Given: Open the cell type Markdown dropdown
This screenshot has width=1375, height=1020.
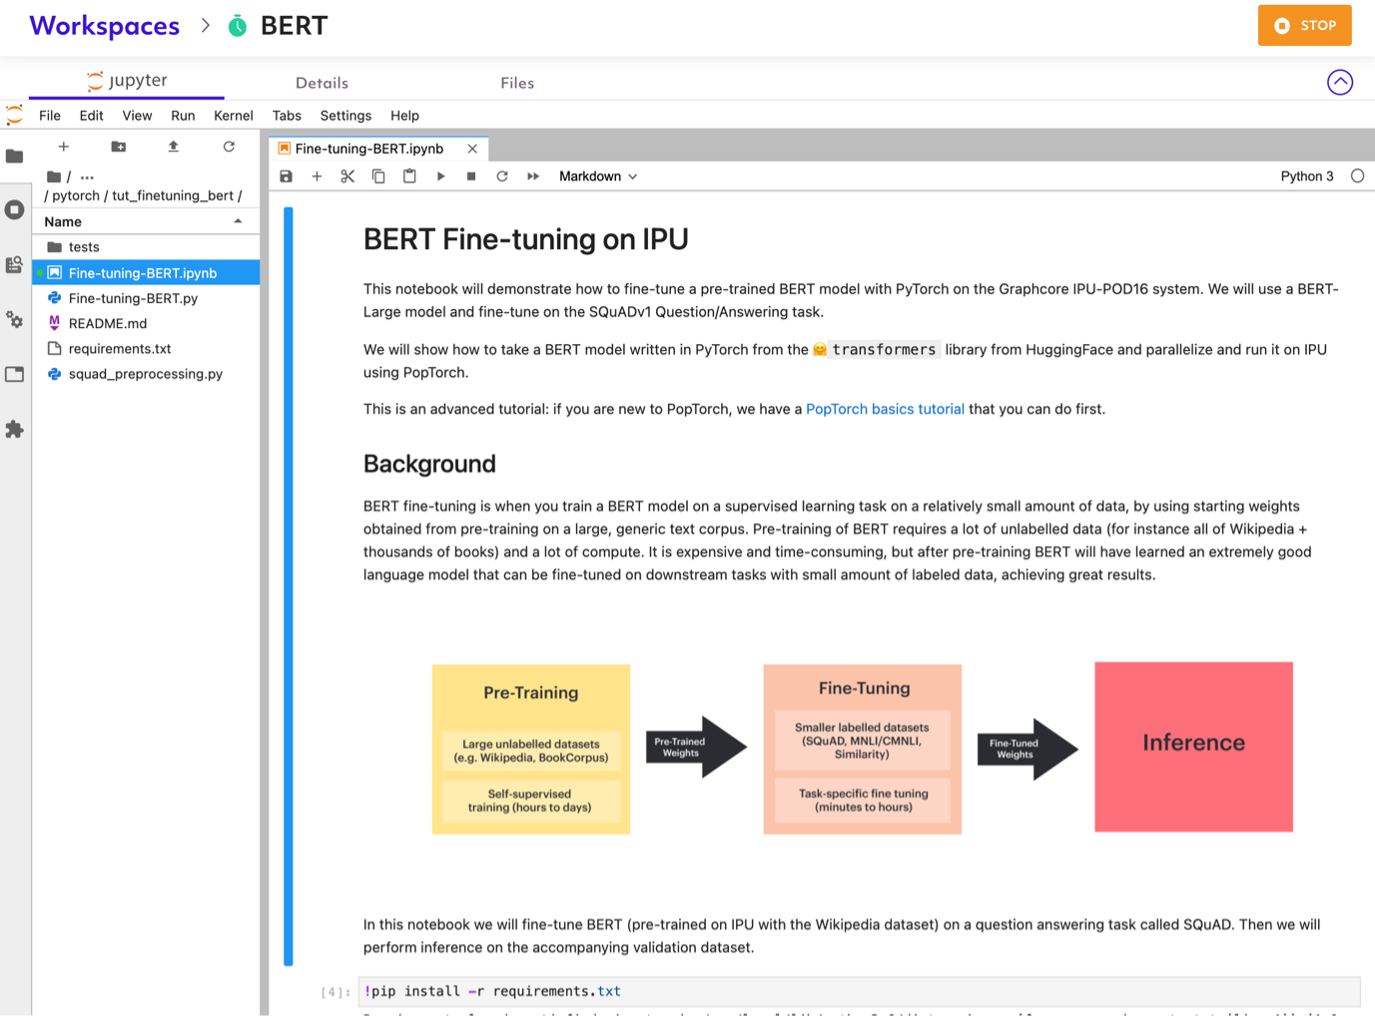Looking at the screenshot, I should (x=598, y=176).
